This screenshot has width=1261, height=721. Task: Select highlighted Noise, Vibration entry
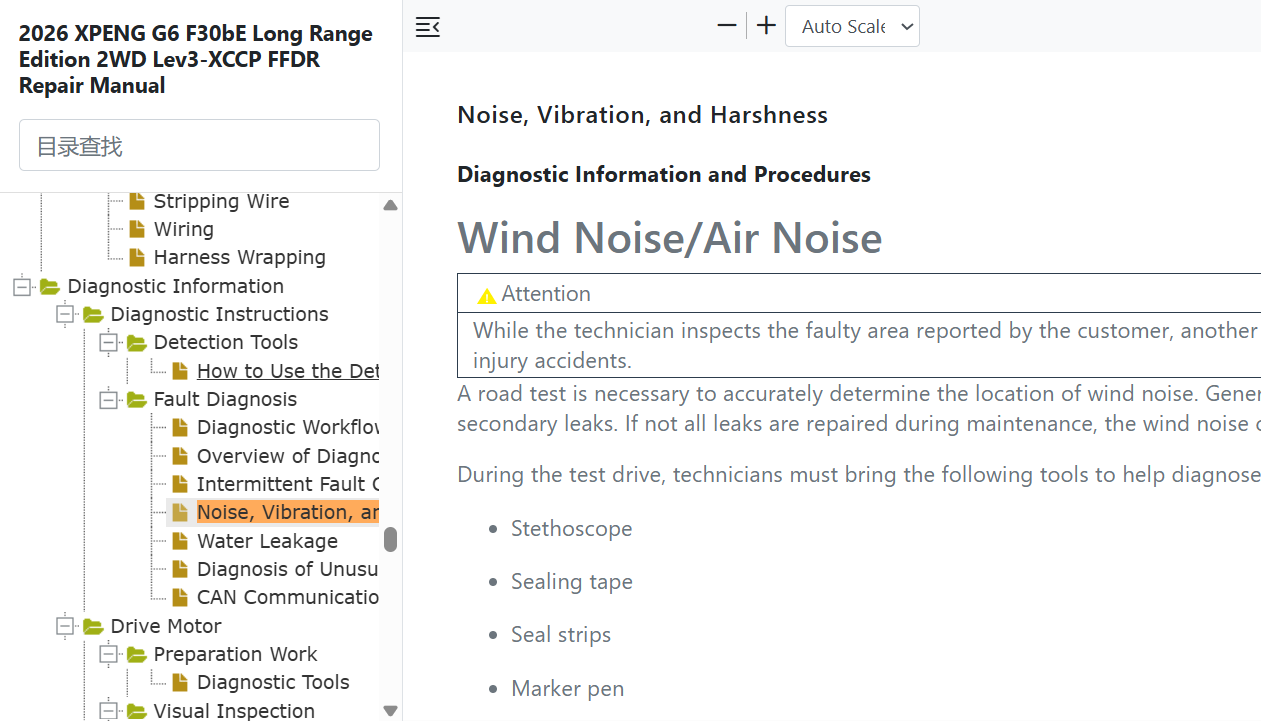click(x=287, y=512)
